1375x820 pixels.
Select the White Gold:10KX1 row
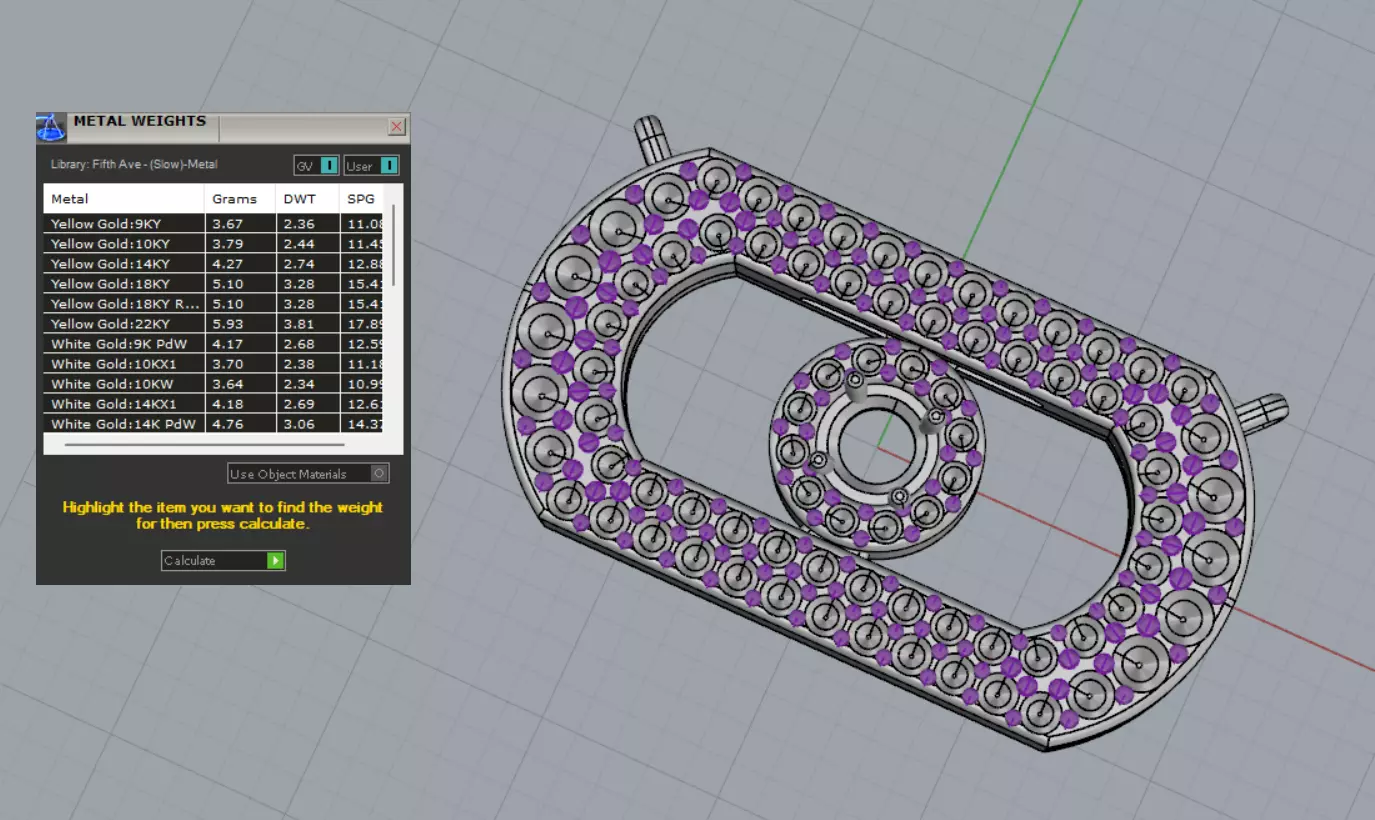[x=214, y=364]
